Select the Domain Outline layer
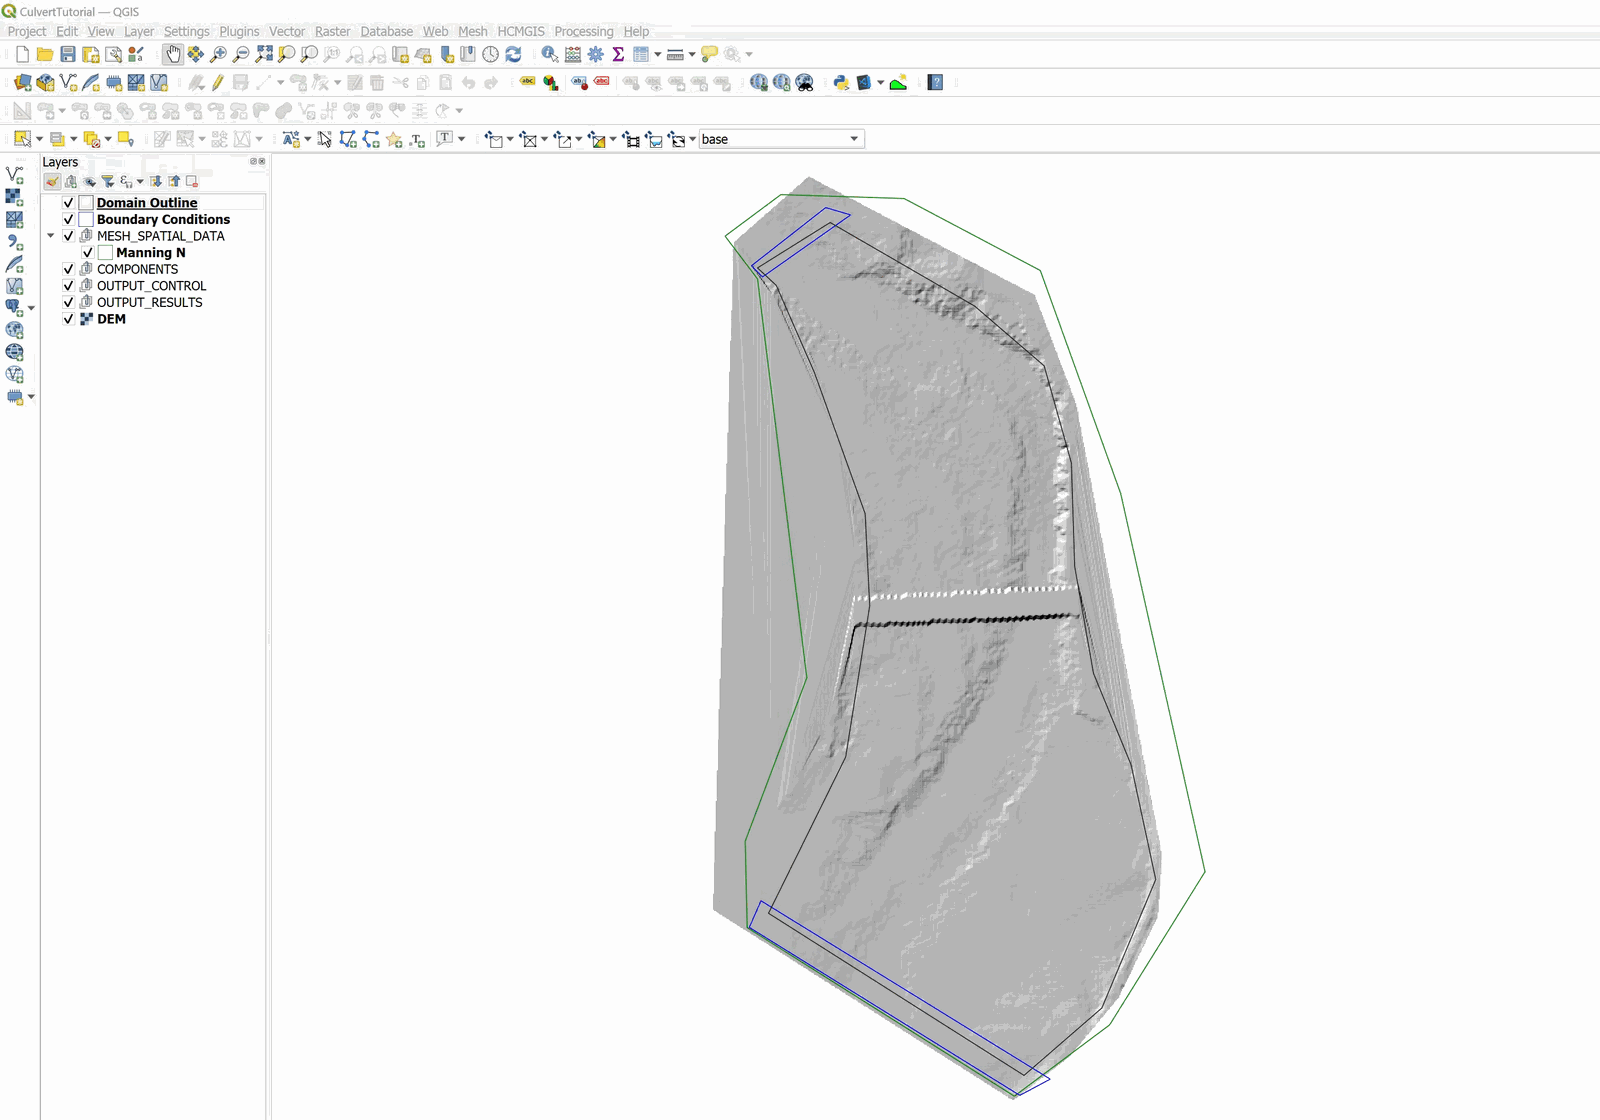1600x1120 pixels. pyautogui.click(x=146, y=202)
